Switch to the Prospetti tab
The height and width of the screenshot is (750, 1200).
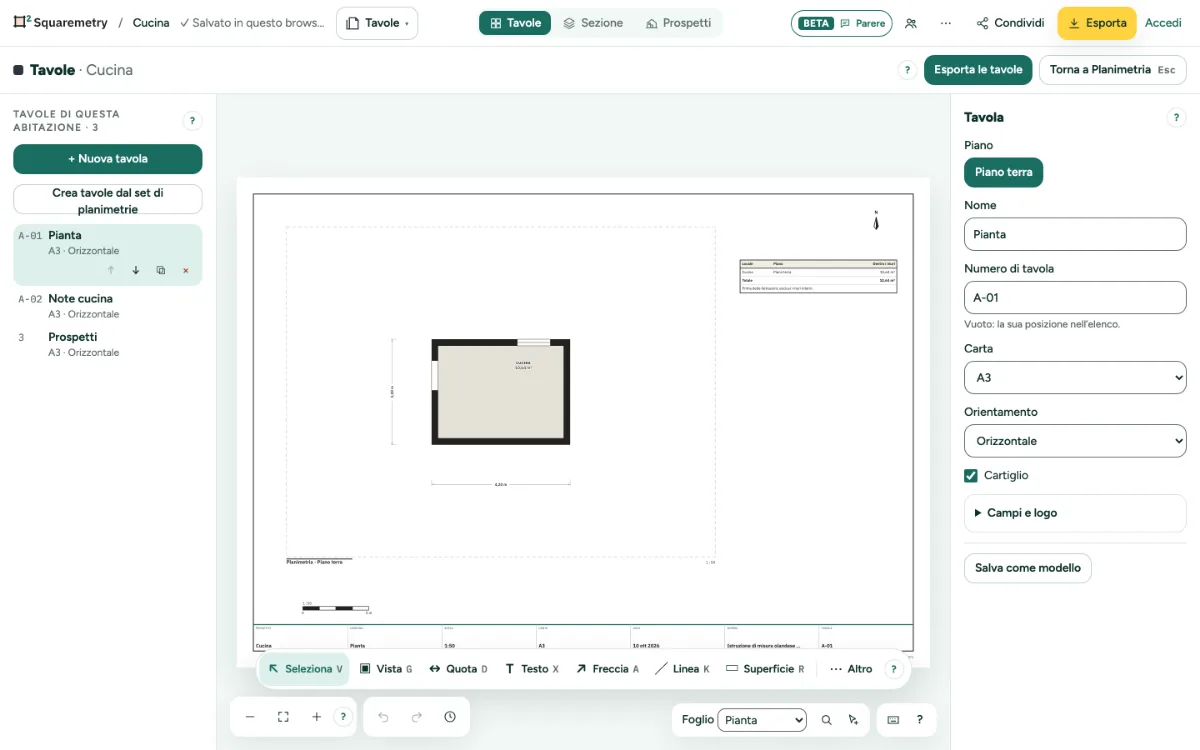[x=678, y=23]
